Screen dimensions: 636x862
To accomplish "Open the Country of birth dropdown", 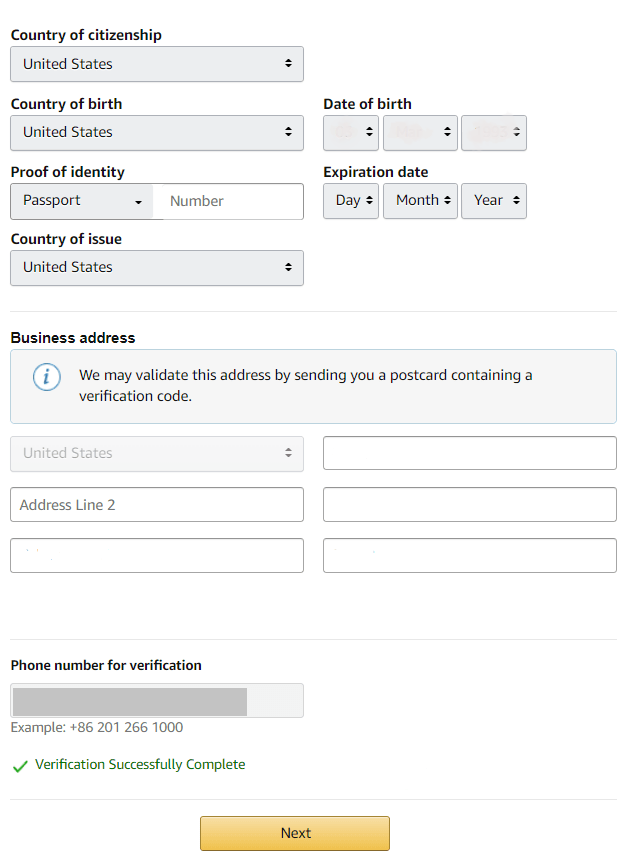I will pyautogui.click(x=156, y=132).
